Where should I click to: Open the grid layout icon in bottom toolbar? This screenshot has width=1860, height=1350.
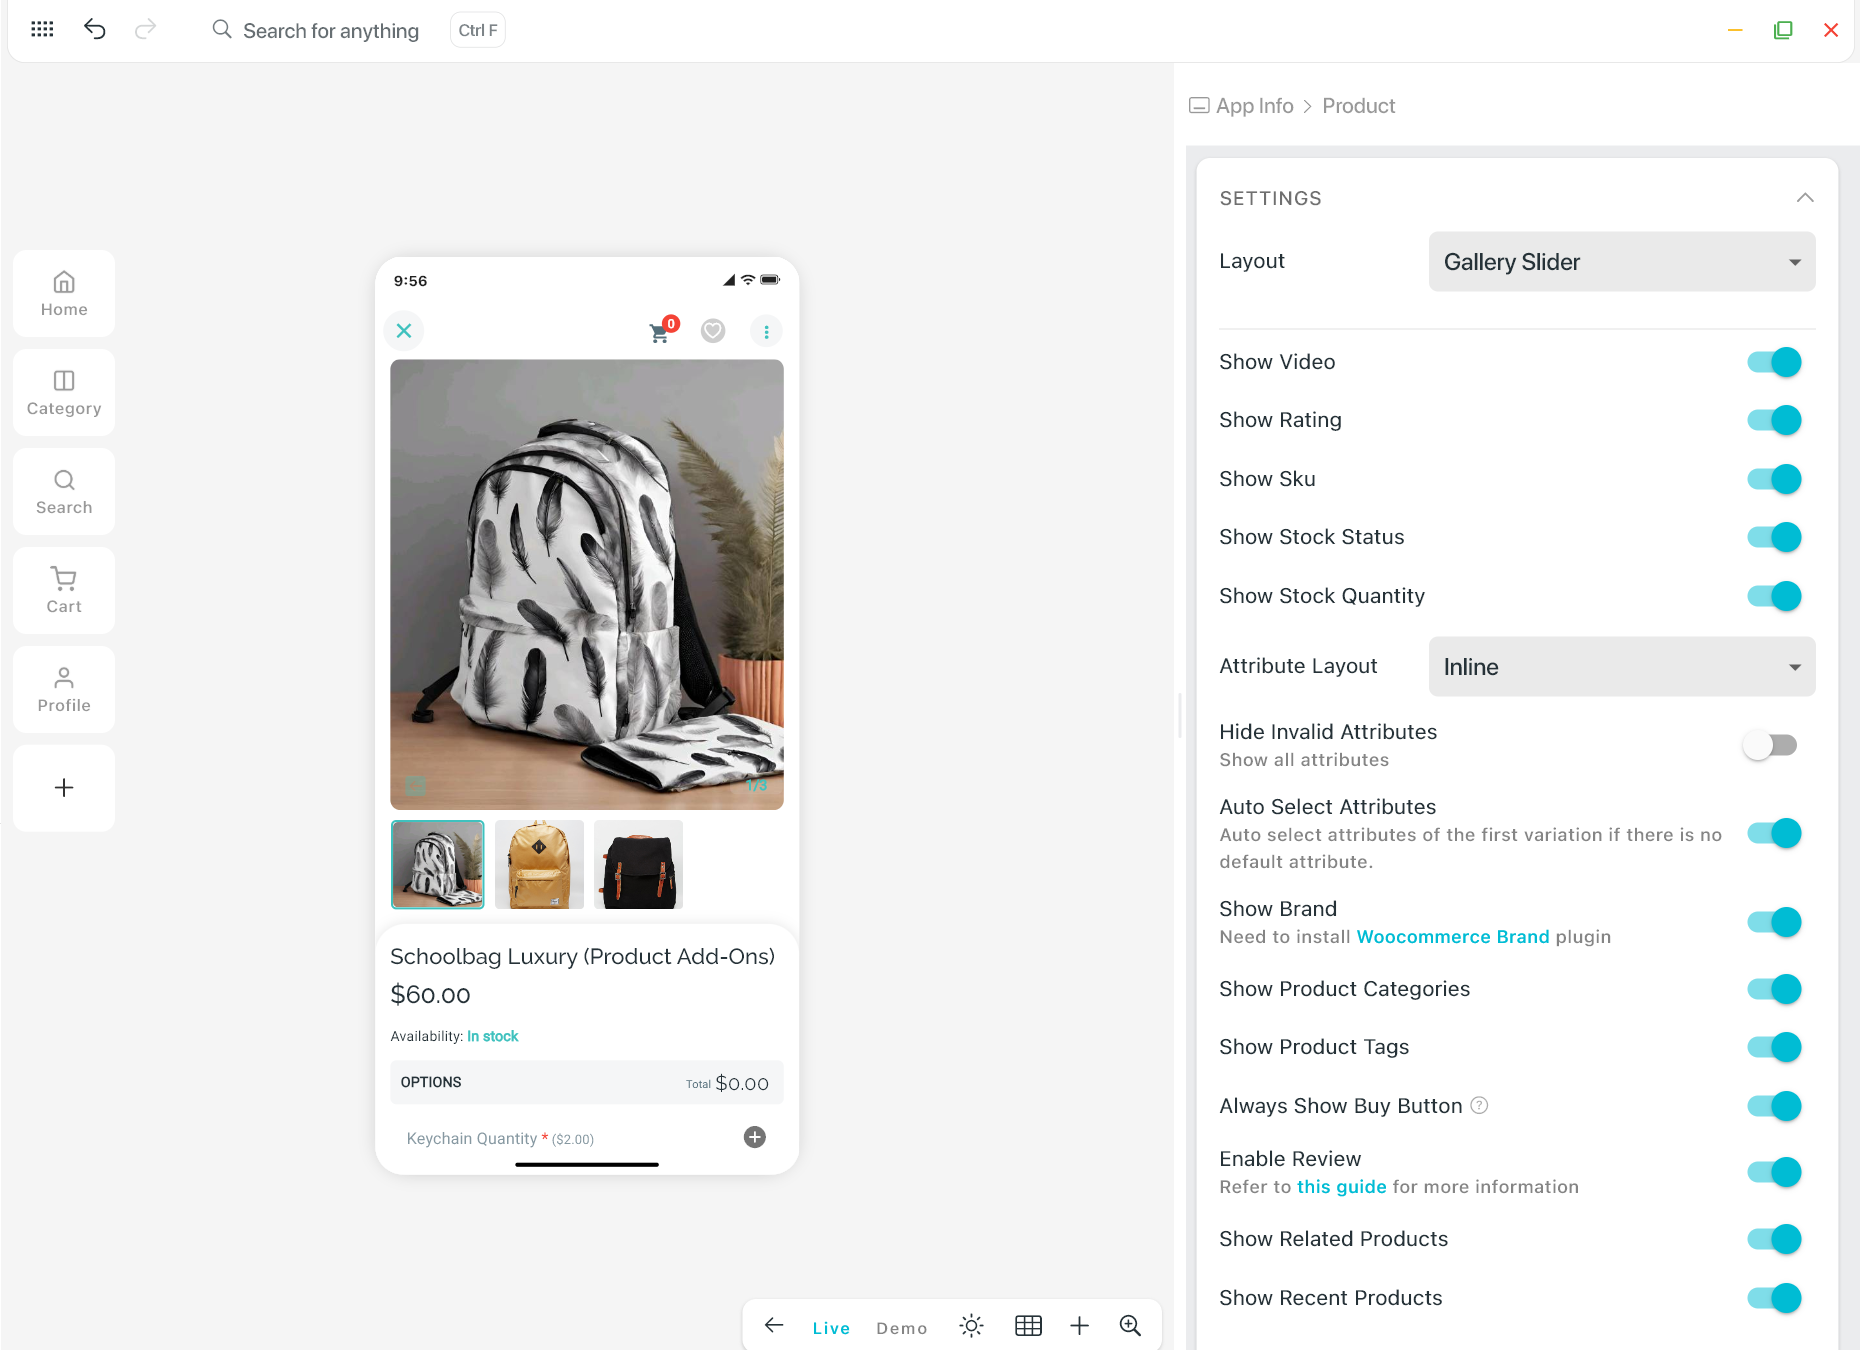click(1028, 1326)
